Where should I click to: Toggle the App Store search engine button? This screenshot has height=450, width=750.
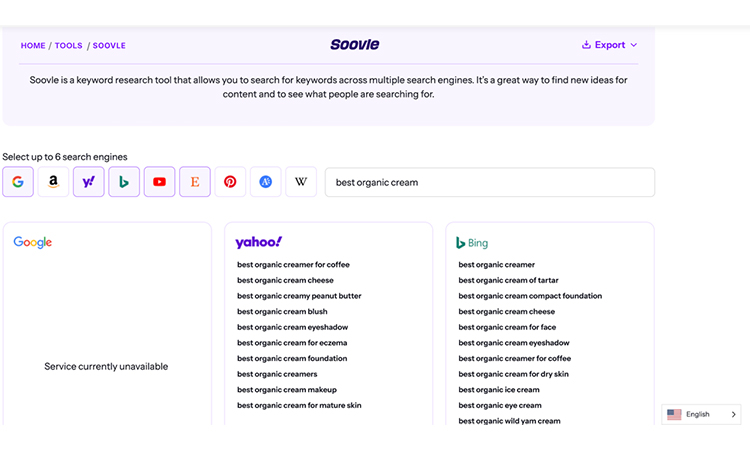265,182
